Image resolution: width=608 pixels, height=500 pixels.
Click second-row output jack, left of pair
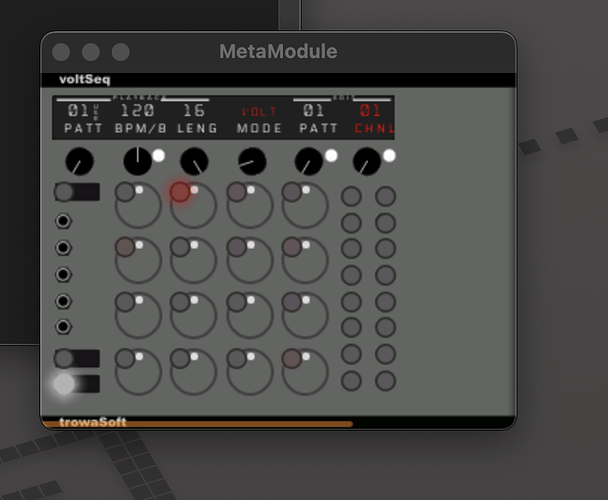coord(351,223)
